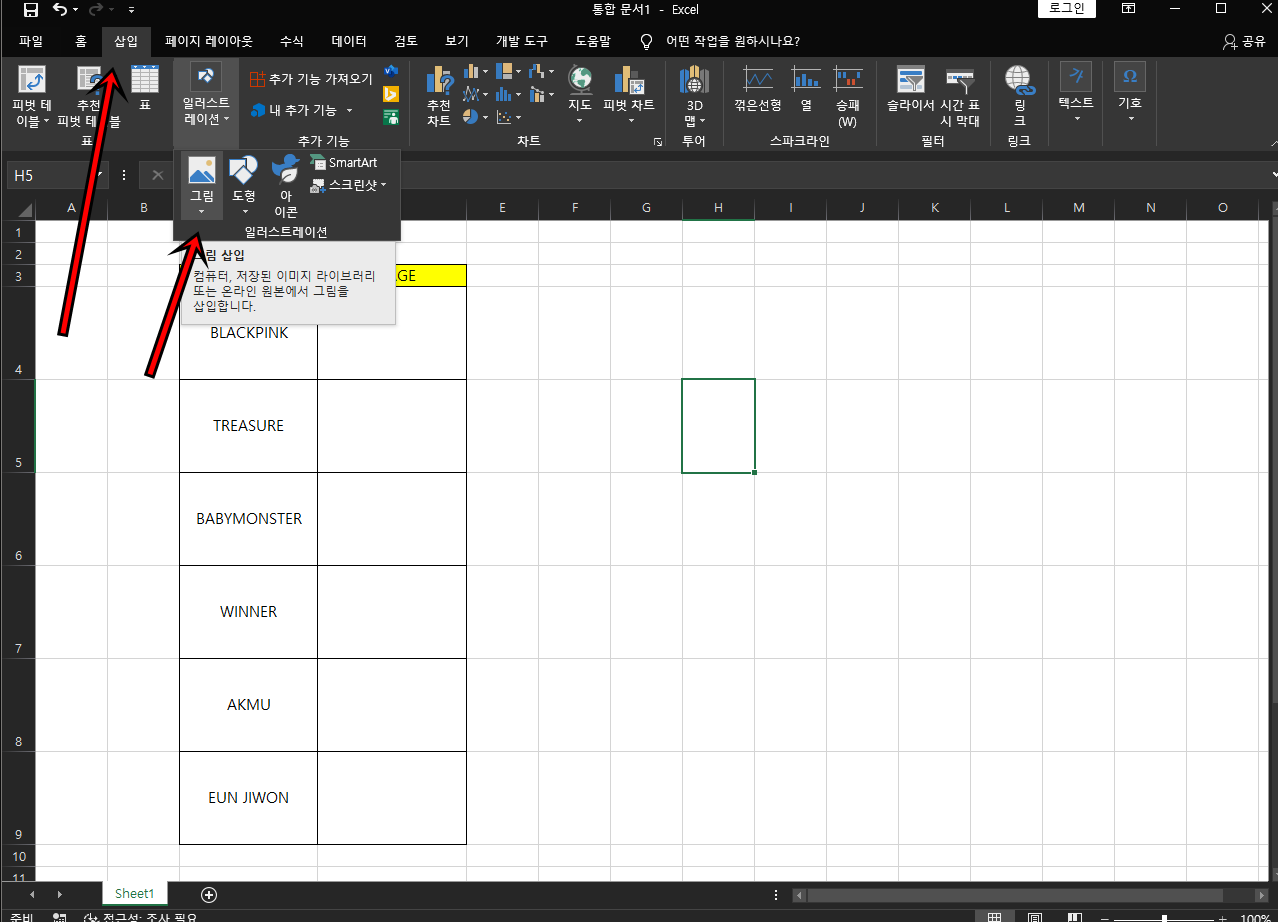1278x922 pixels.
Task: Switch to Page Layout view
Action: pos(1035,918)
